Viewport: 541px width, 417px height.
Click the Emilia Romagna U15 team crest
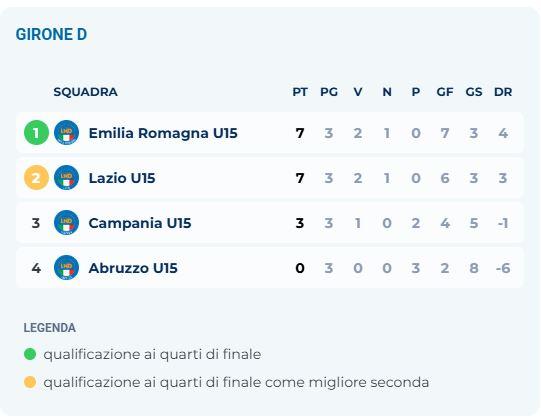click(x=67, y=132)
